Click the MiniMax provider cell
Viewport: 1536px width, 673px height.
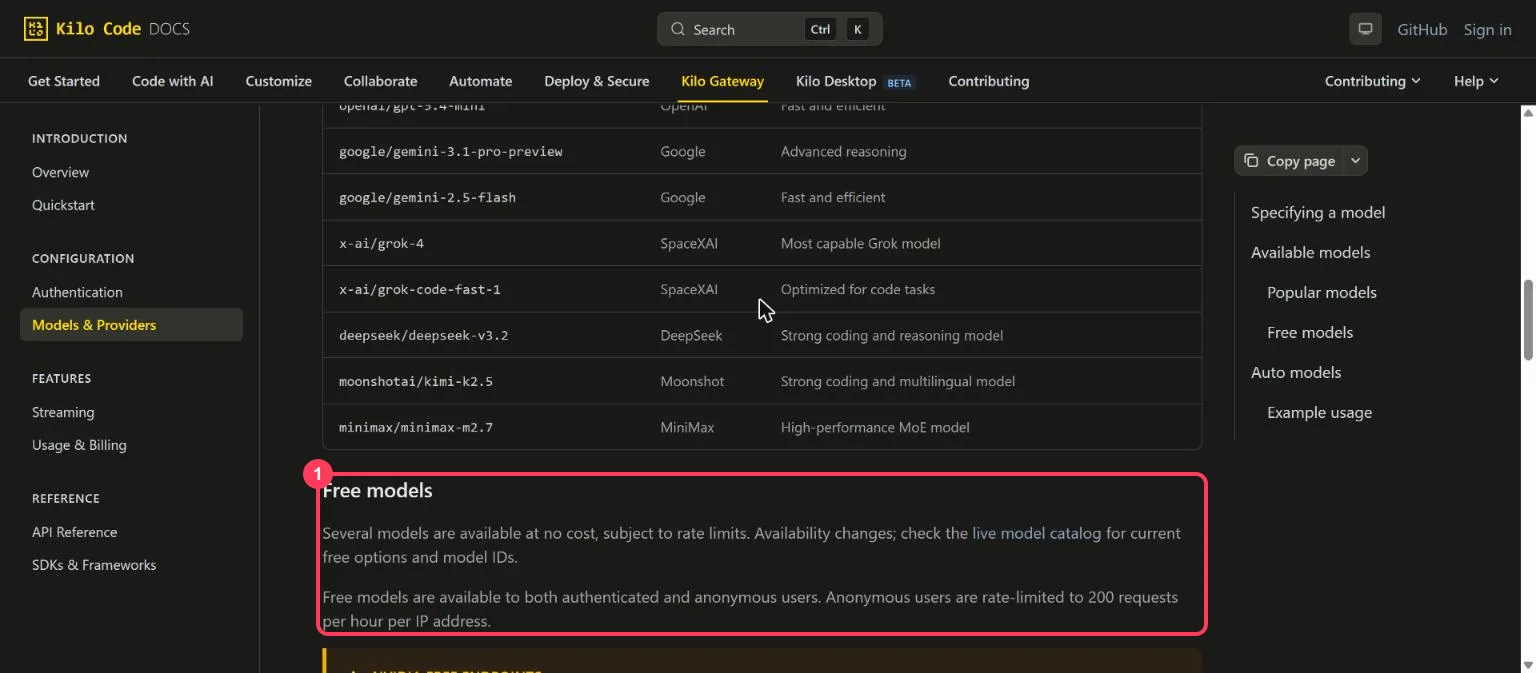(687, 427)
